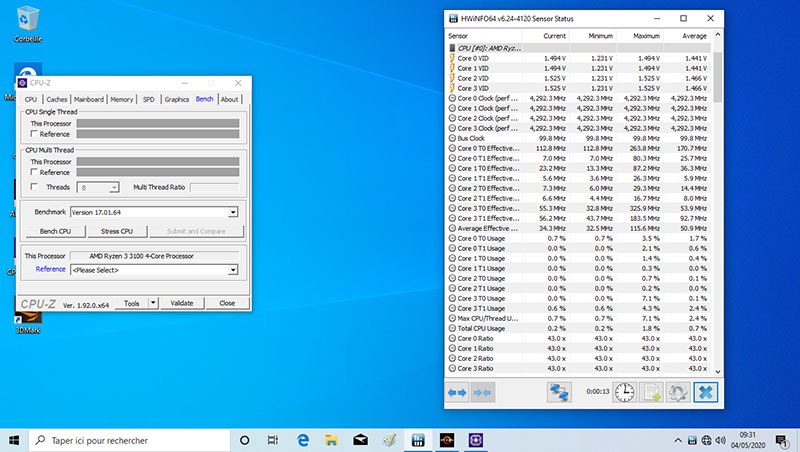Click Bench CPU button

pyautogui.click(x=56, y=231)
